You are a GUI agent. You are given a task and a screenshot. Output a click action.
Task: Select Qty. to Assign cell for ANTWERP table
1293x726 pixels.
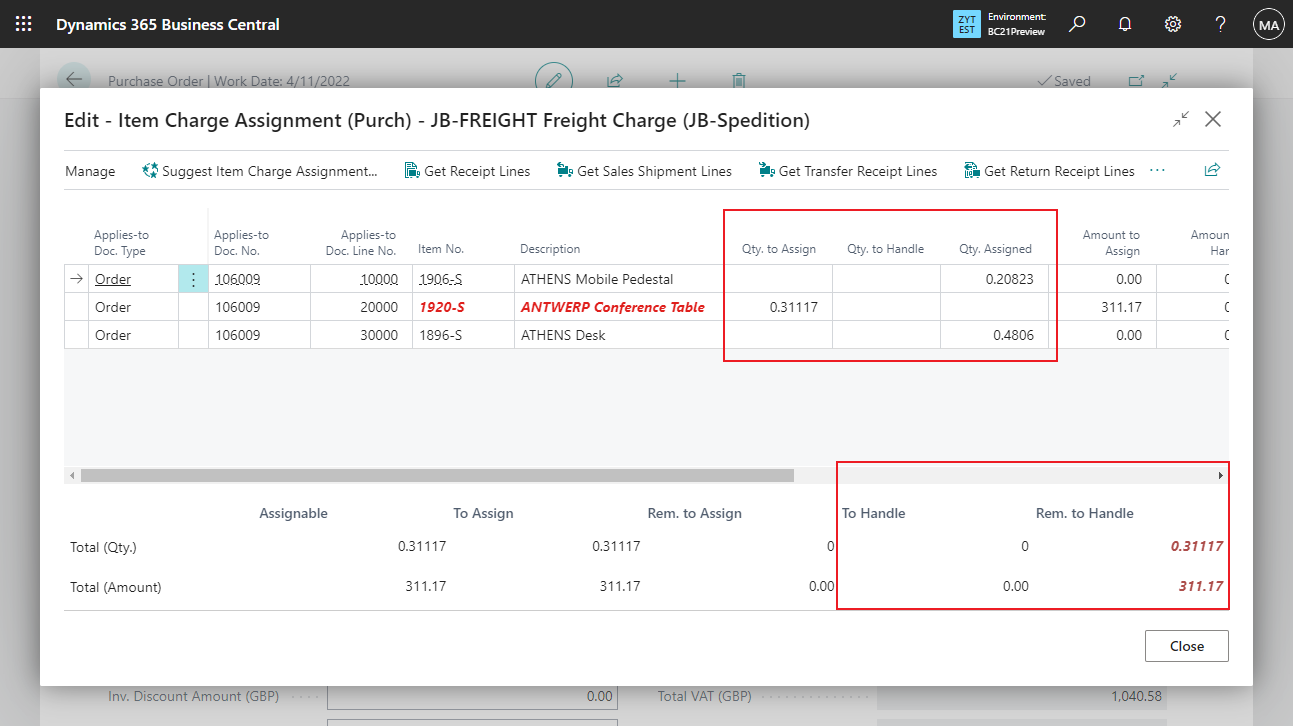point(779,308)
